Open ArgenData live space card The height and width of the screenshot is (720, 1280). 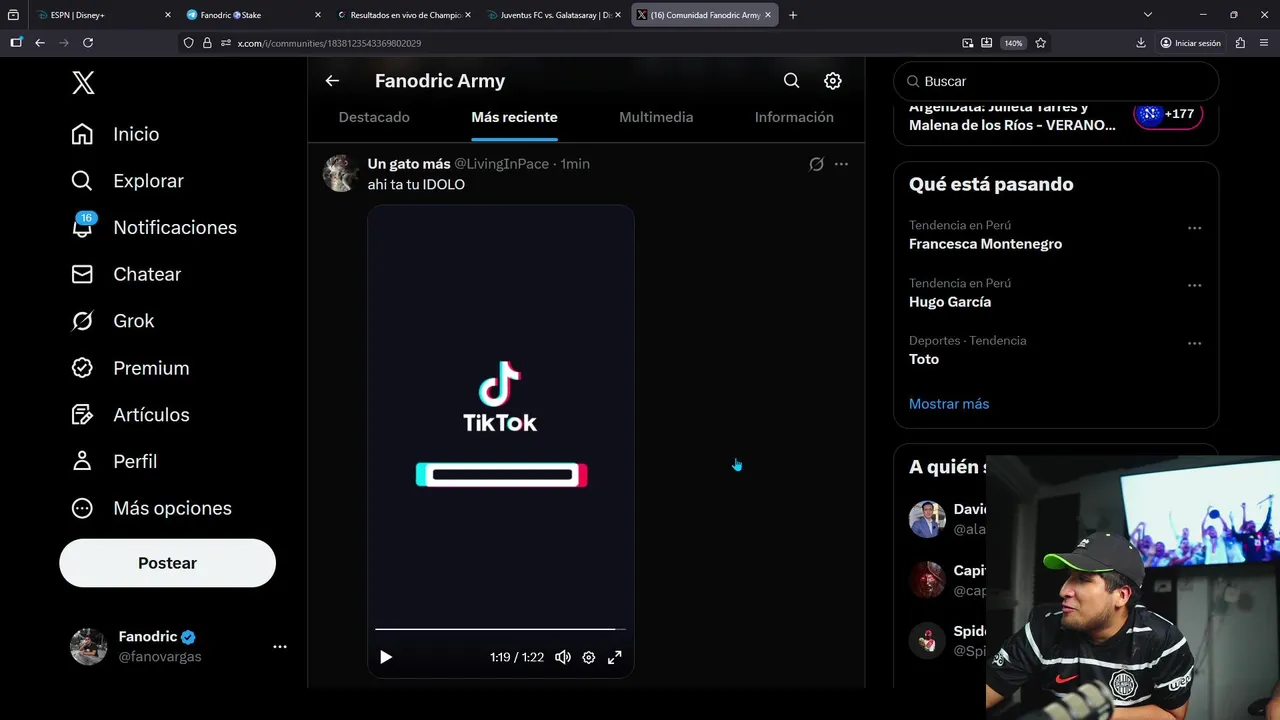[1056, 116]
